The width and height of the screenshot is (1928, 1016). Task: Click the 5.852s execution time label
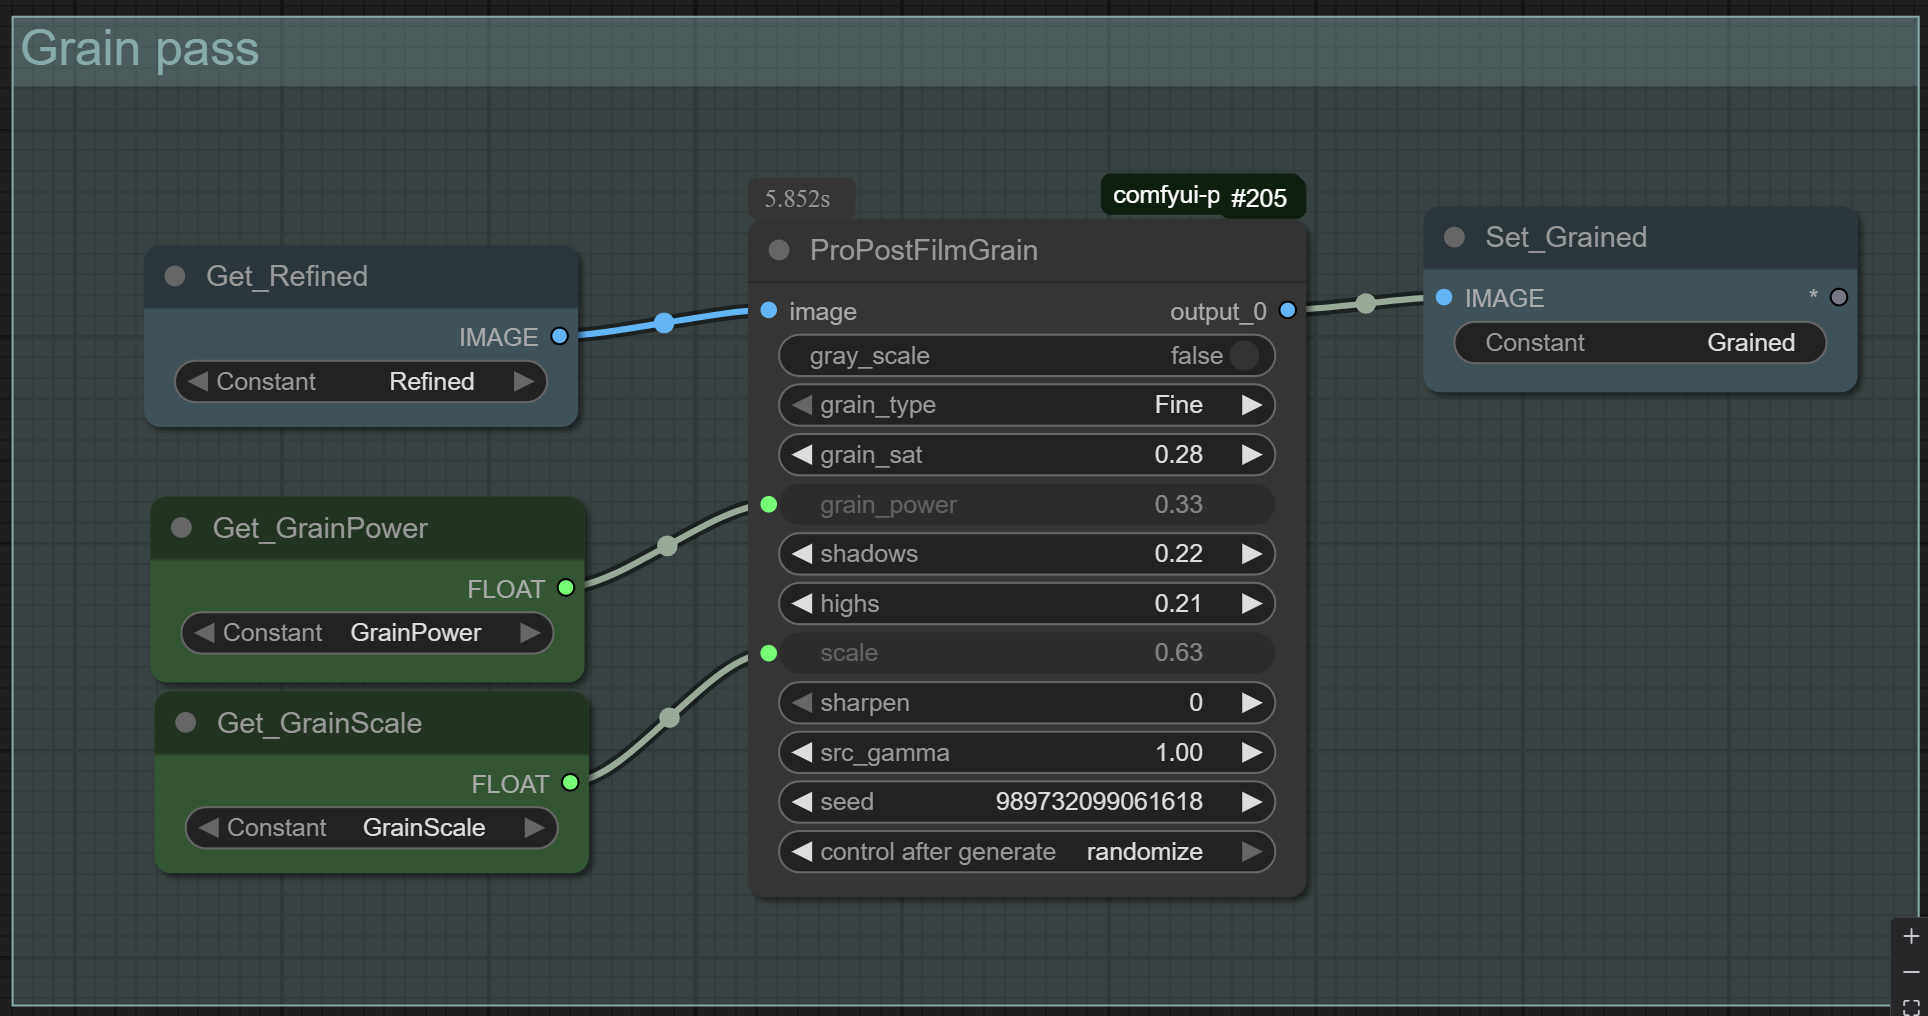pyautogui.click(x=798, y=198)
